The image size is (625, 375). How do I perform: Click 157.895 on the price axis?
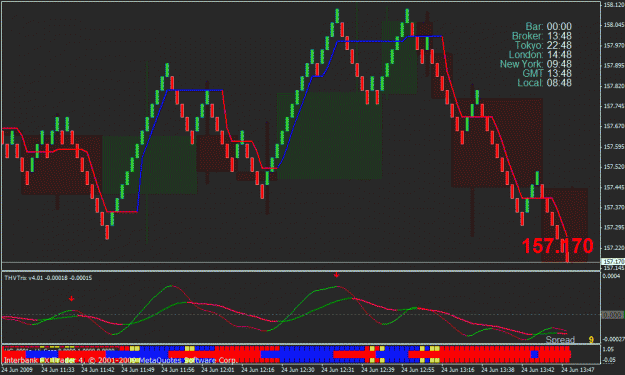point(613,66)
